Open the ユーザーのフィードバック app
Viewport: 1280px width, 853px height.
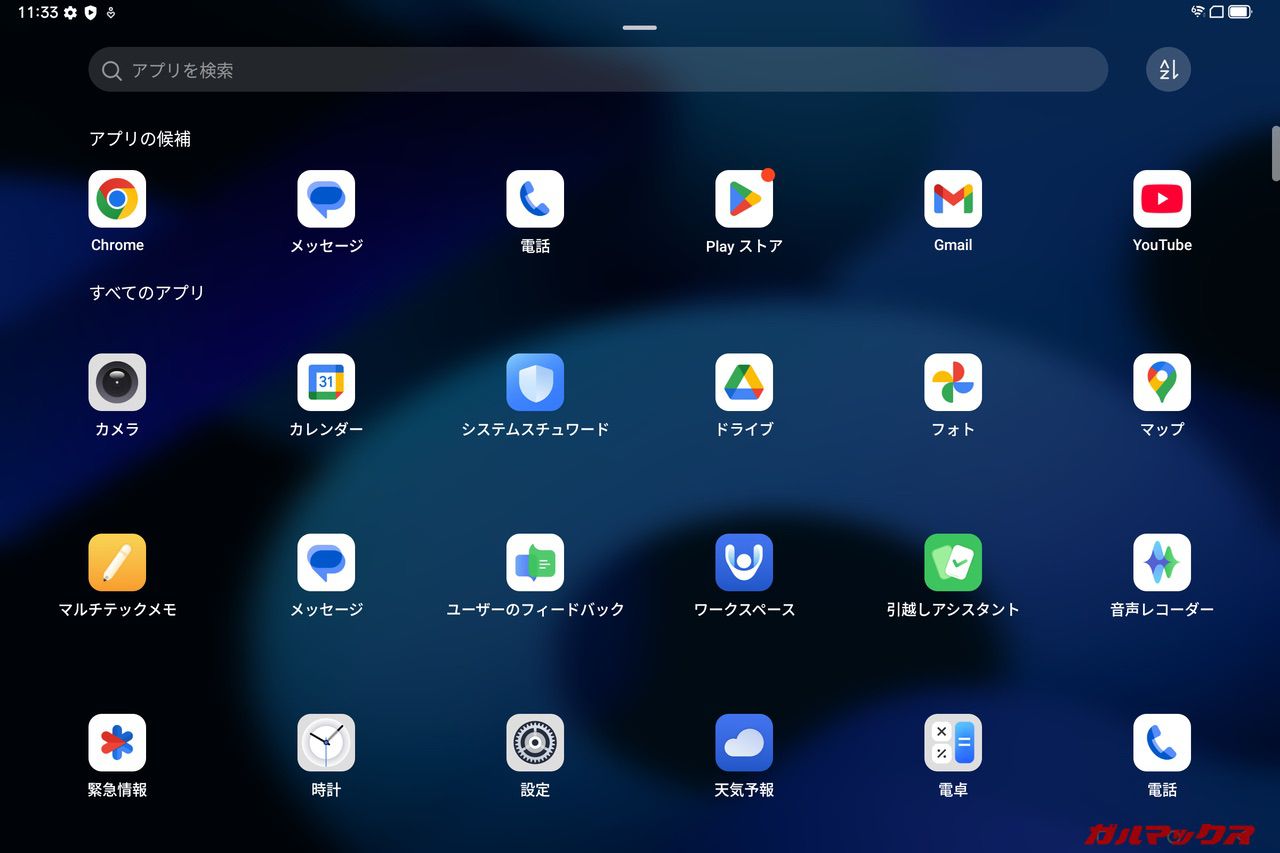coord(535,562)
